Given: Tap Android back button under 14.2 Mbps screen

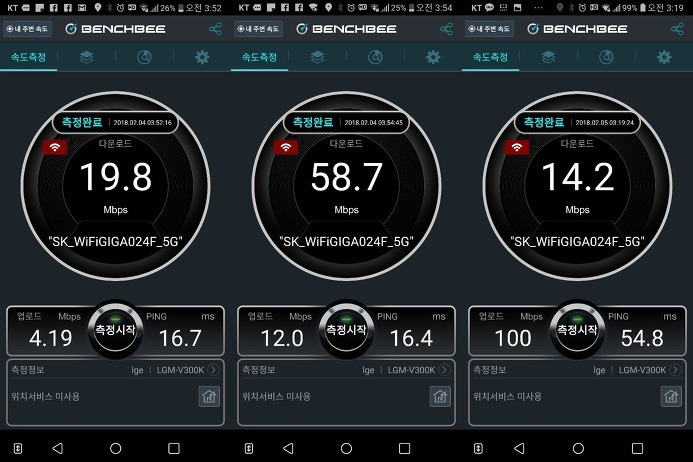Looking at the screenshot, I should tap(520, 448).
